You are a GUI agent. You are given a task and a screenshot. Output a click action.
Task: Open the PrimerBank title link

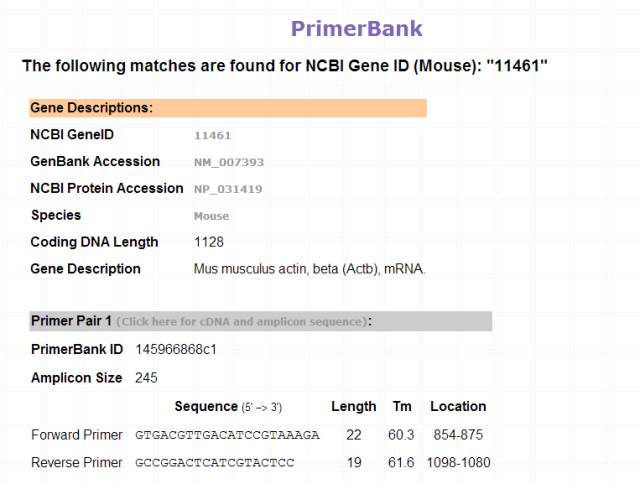coord(356,29)
